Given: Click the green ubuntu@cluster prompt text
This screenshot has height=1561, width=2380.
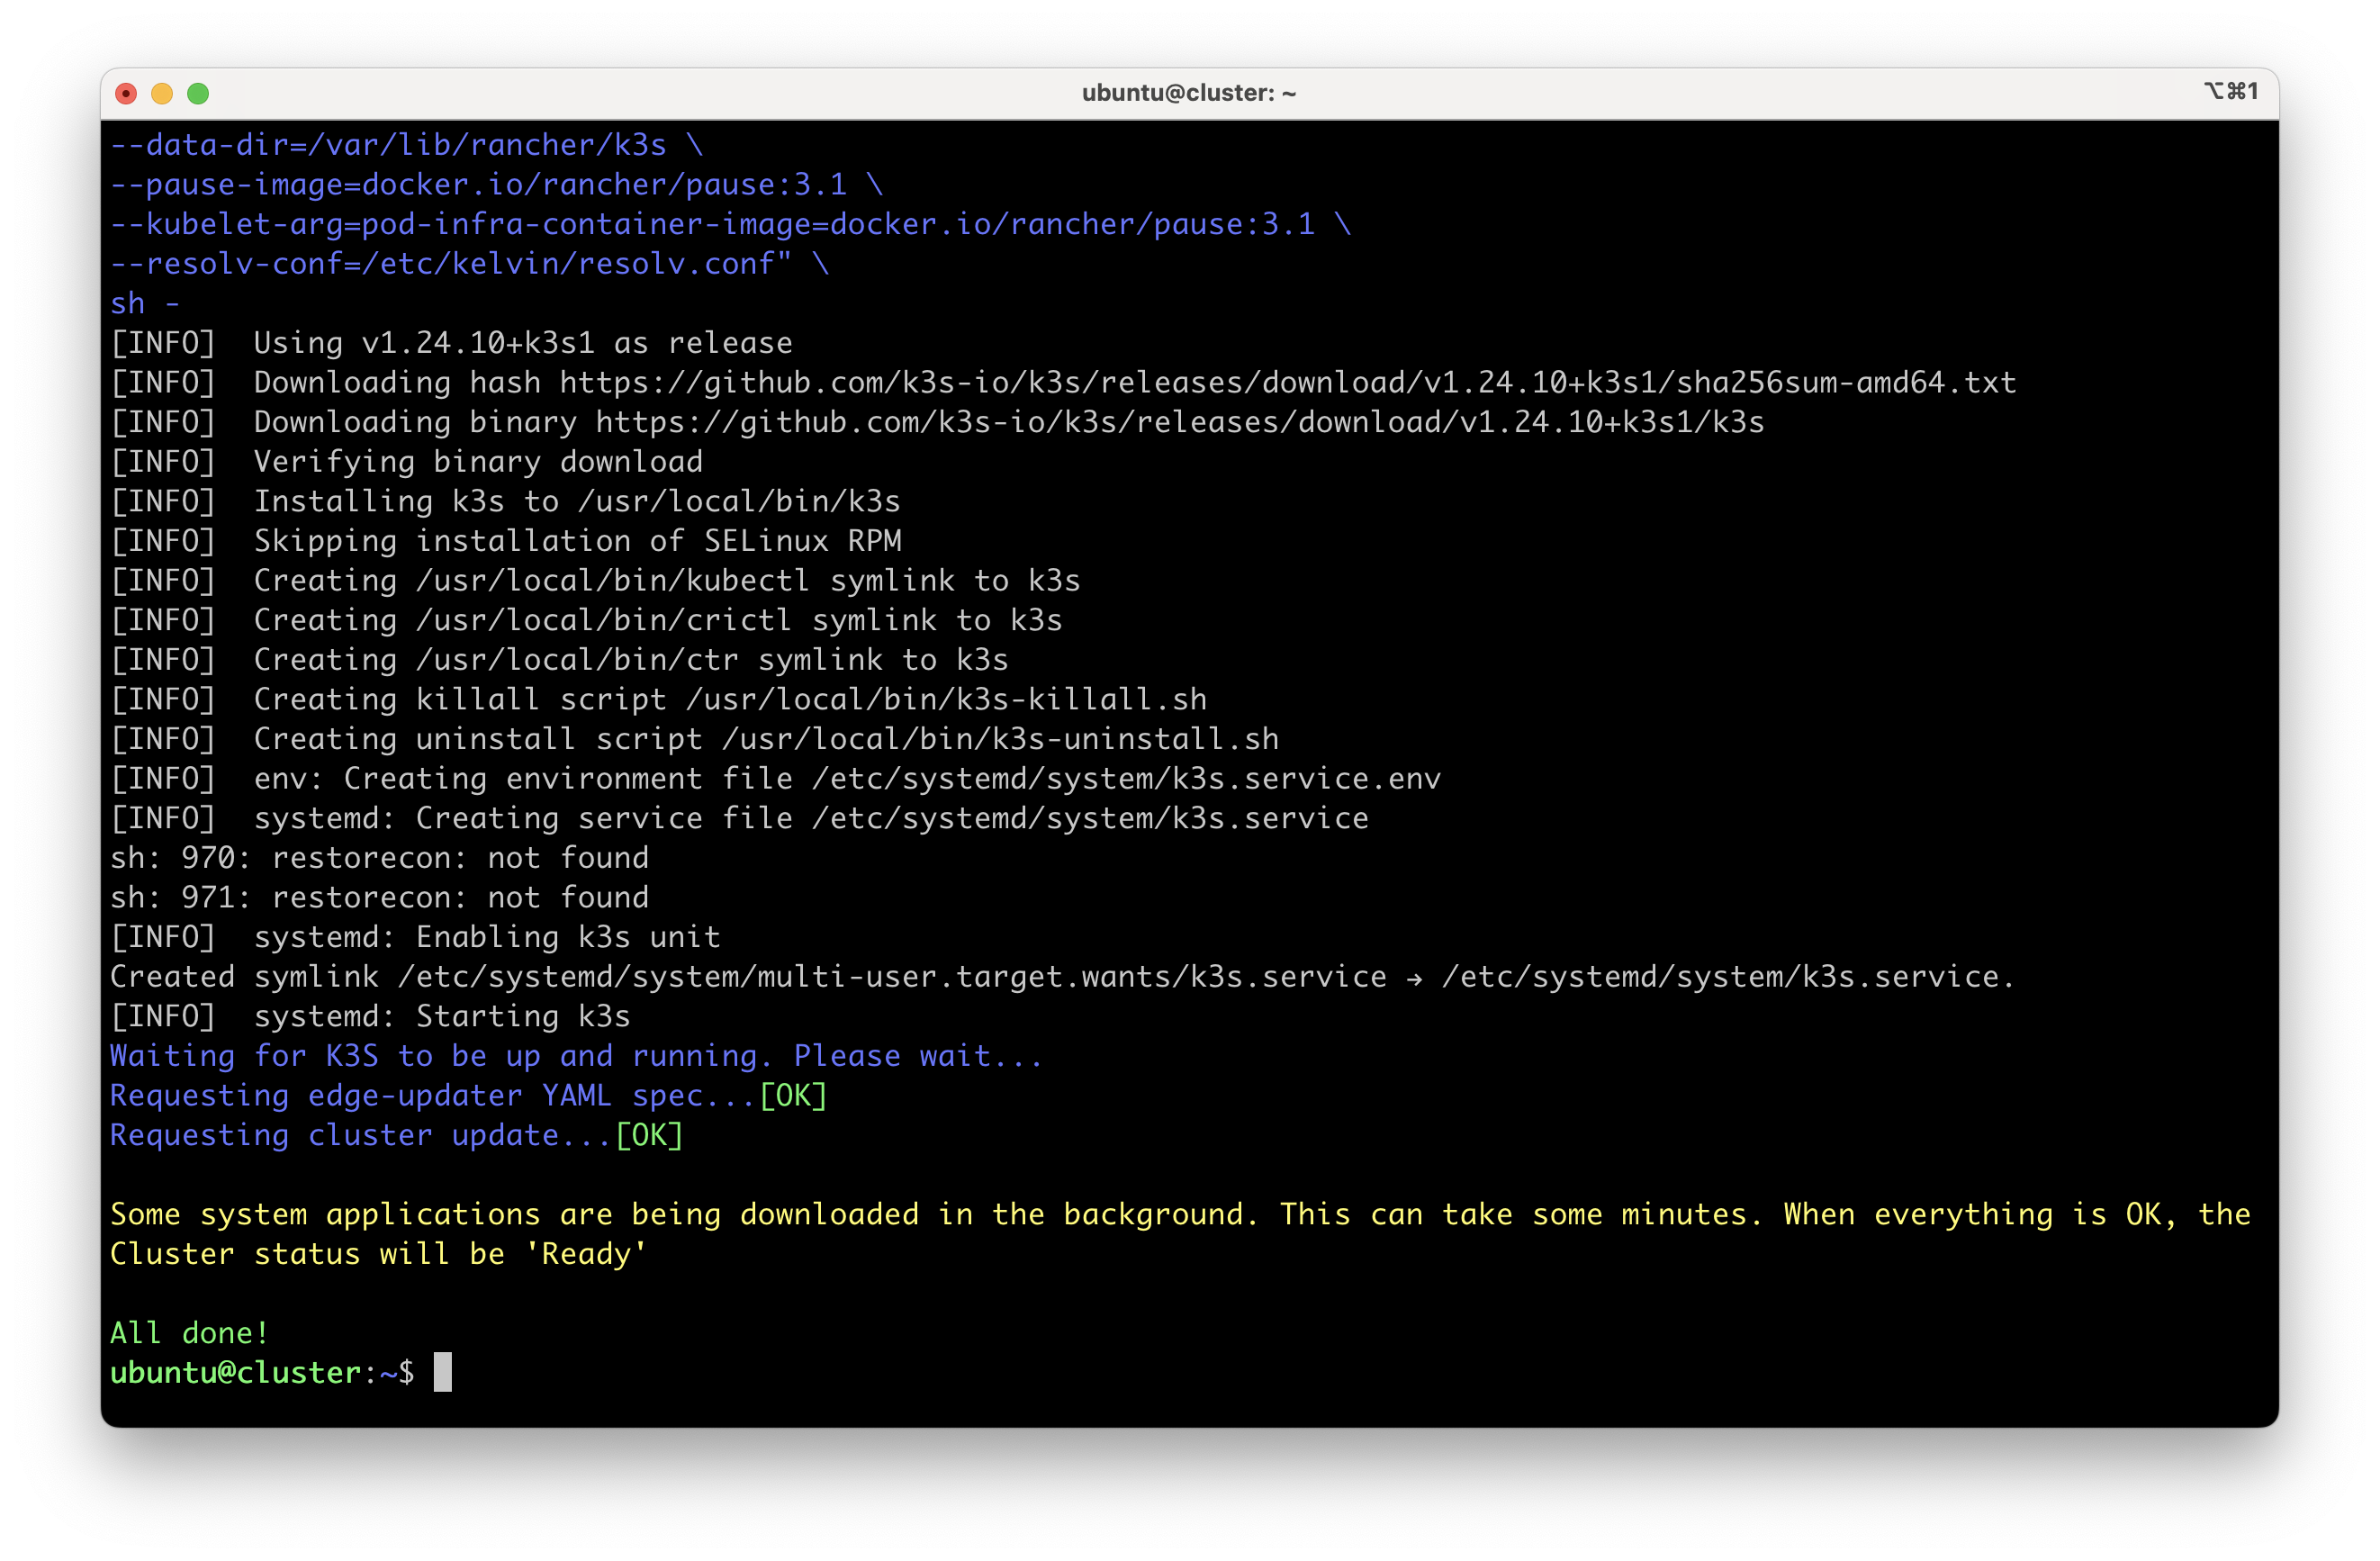Looking at the screenshot, I should (x=235, y=1372).
